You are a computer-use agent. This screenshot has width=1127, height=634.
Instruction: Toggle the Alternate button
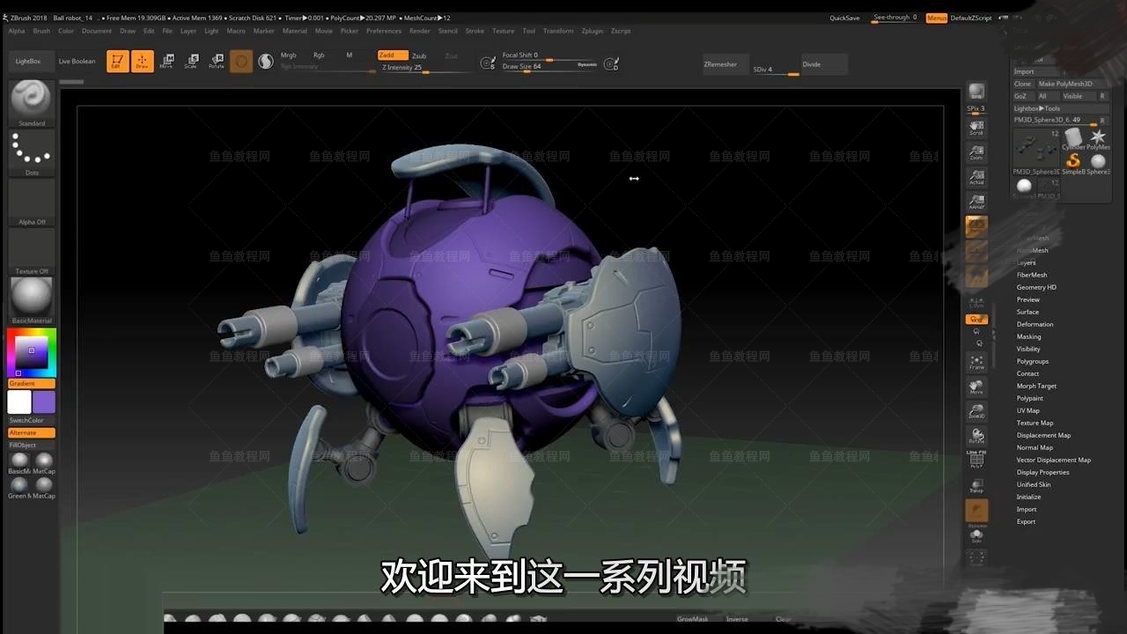coord(31,433)
